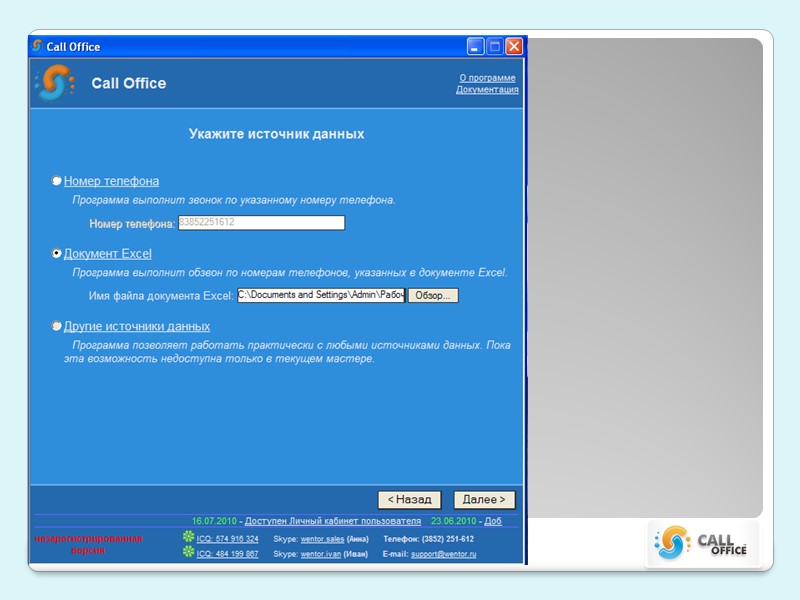Image resolution: width=800 pixels, height=600 pixels.
Task: Click the 'ICQ: 574 916 324' link
Action: coord(228,539)
